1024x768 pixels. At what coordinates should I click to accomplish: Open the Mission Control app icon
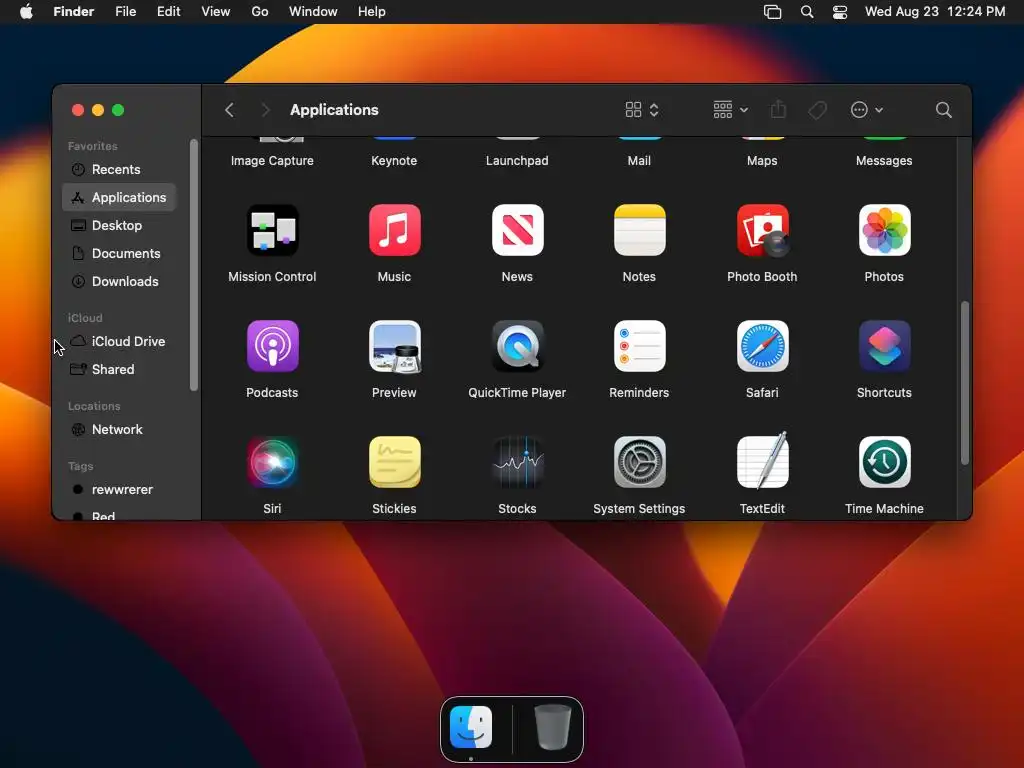point(272,231)
